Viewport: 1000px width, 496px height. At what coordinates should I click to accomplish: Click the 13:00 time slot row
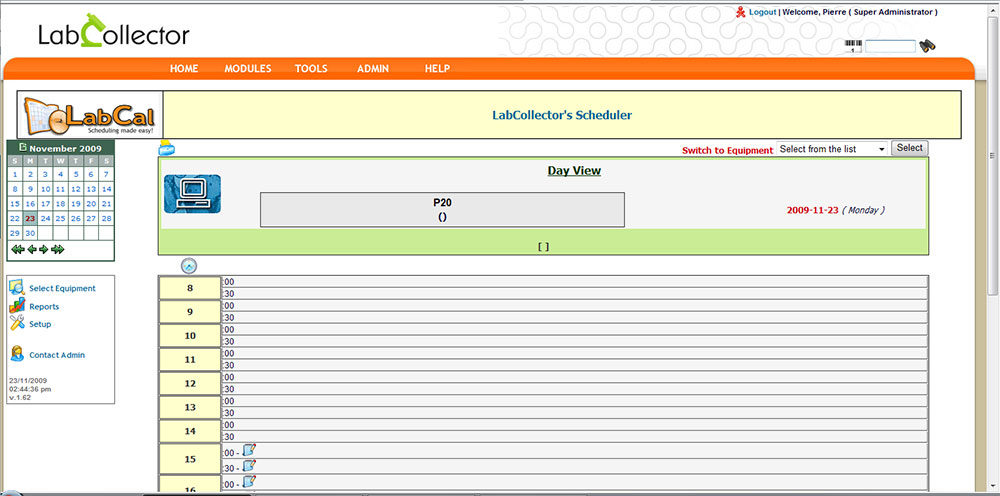574,401
